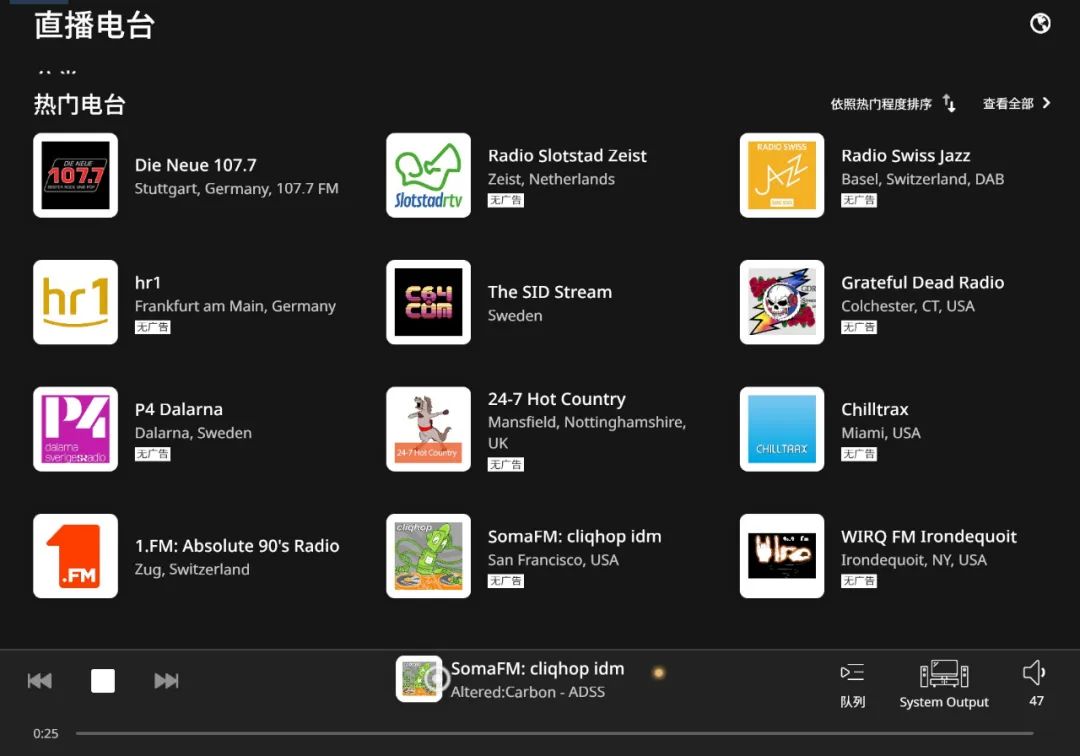The width and height of the screenshot is (1080, 756).
Task: Click the playback progress bar
Action: [554, 734]
